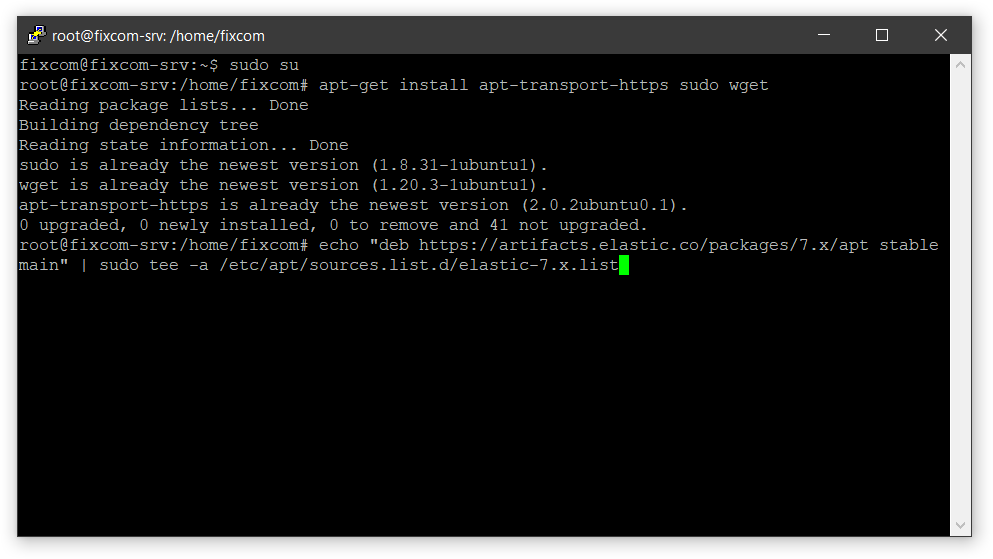Open the PuTTY icon system menu
The image size is (993, 559).
(37, 35)
